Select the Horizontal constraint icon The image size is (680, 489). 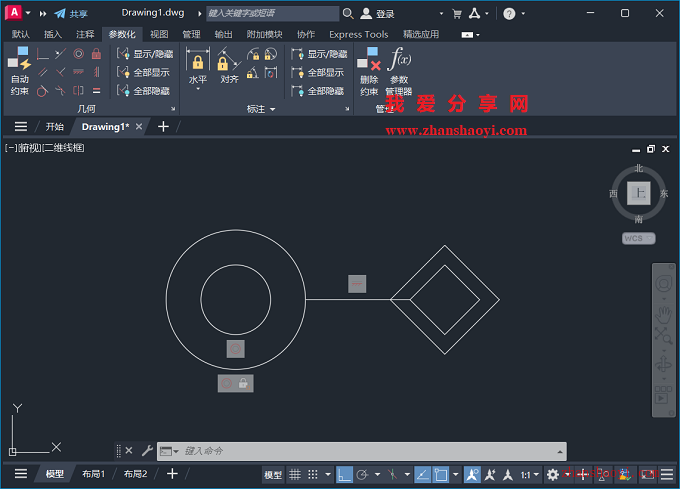(78, 72)
